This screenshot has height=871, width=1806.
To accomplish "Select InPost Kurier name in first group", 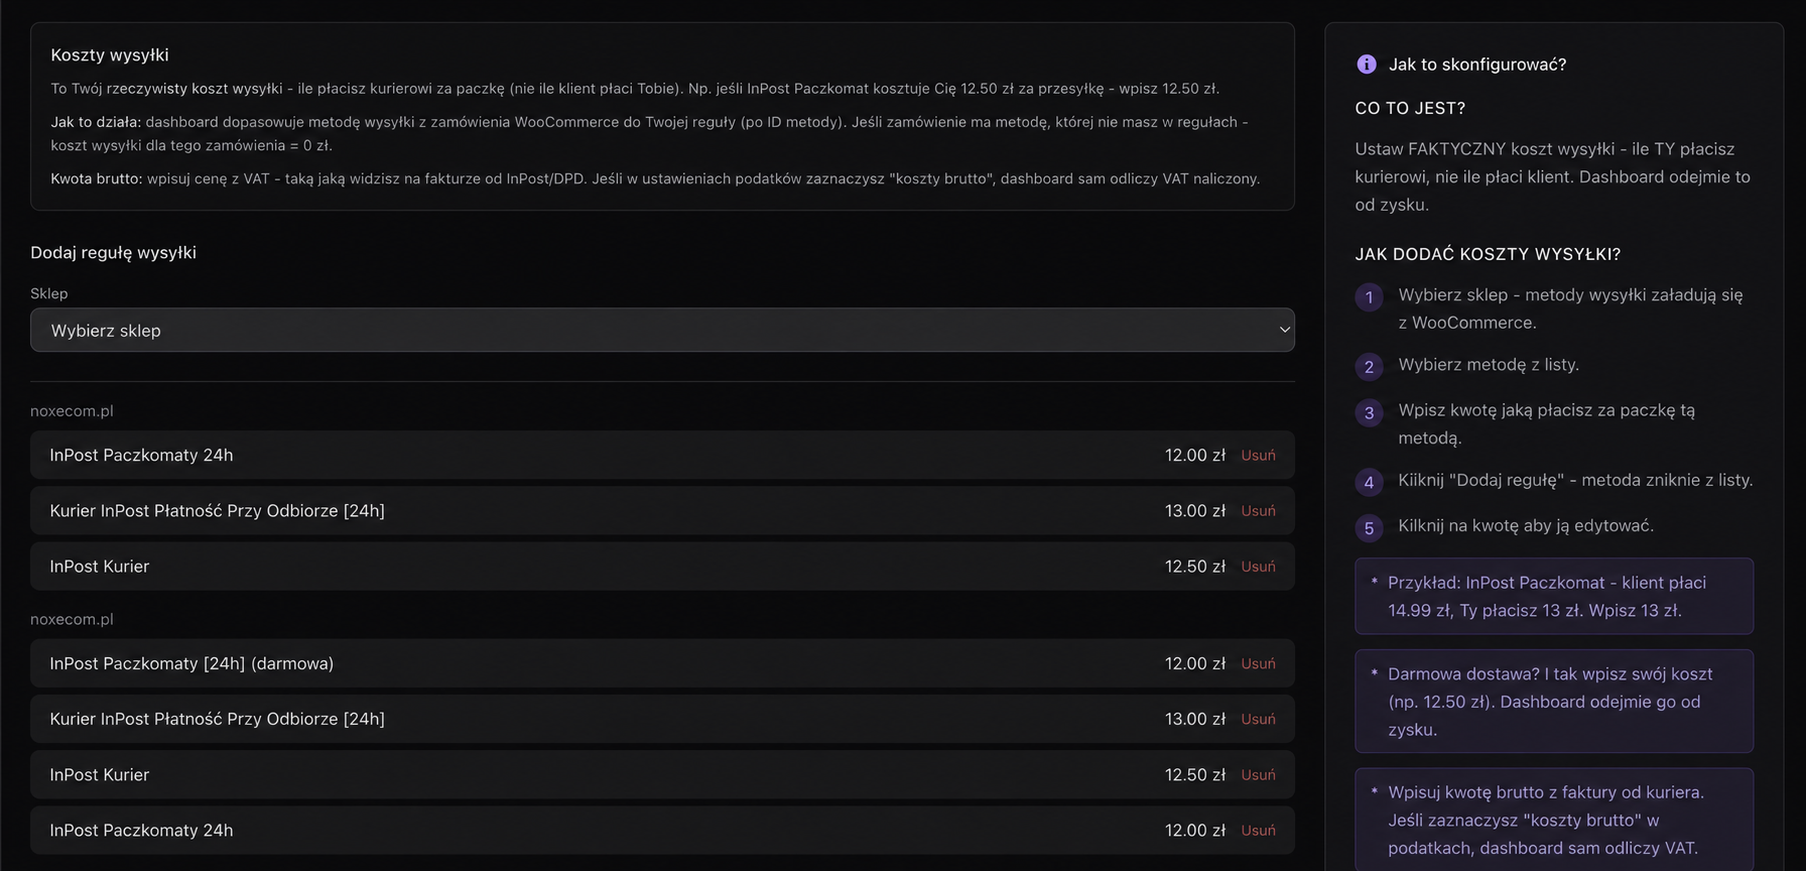I will point(99,566).
